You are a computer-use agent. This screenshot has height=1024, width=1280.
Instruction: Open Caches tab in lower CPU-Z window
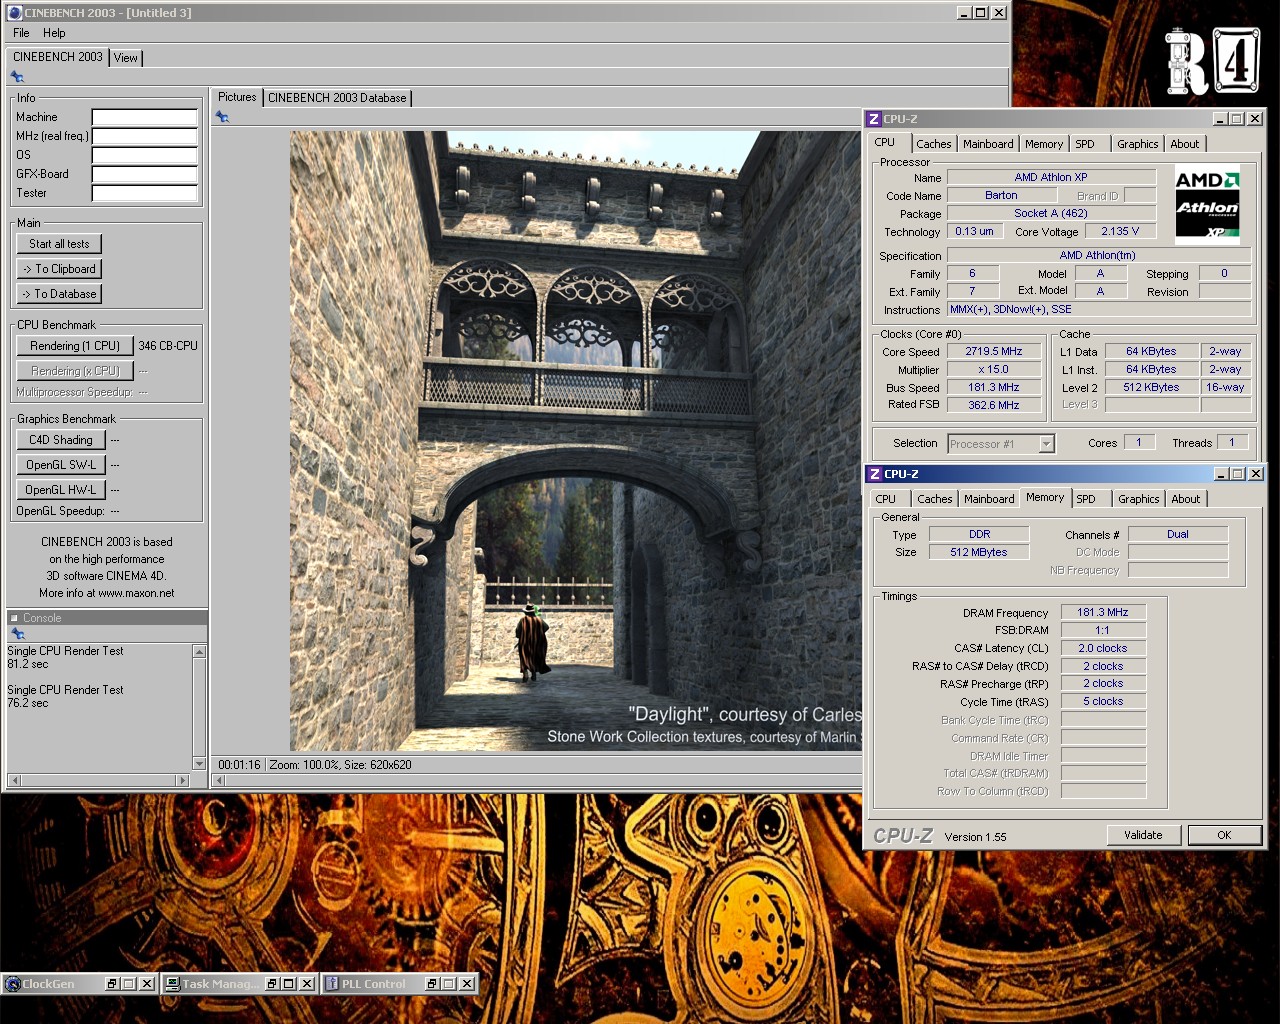pos(935,499)
